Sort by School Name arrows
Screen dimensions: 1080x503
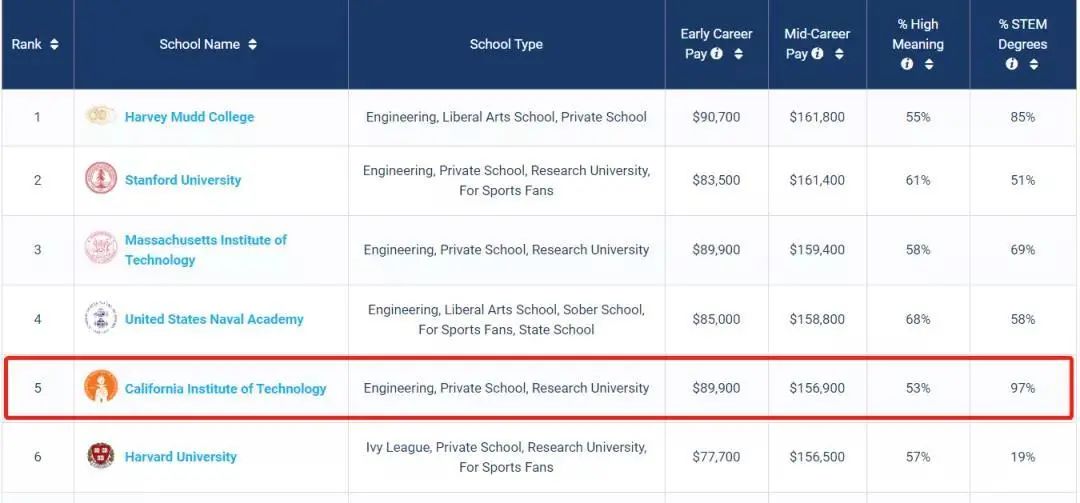pyautogui.click(x=253, y=44)
